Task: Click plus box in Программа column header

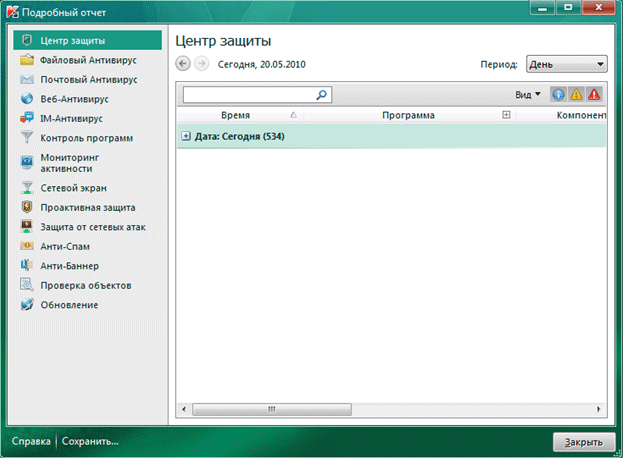Action: (x=506, y=115)
